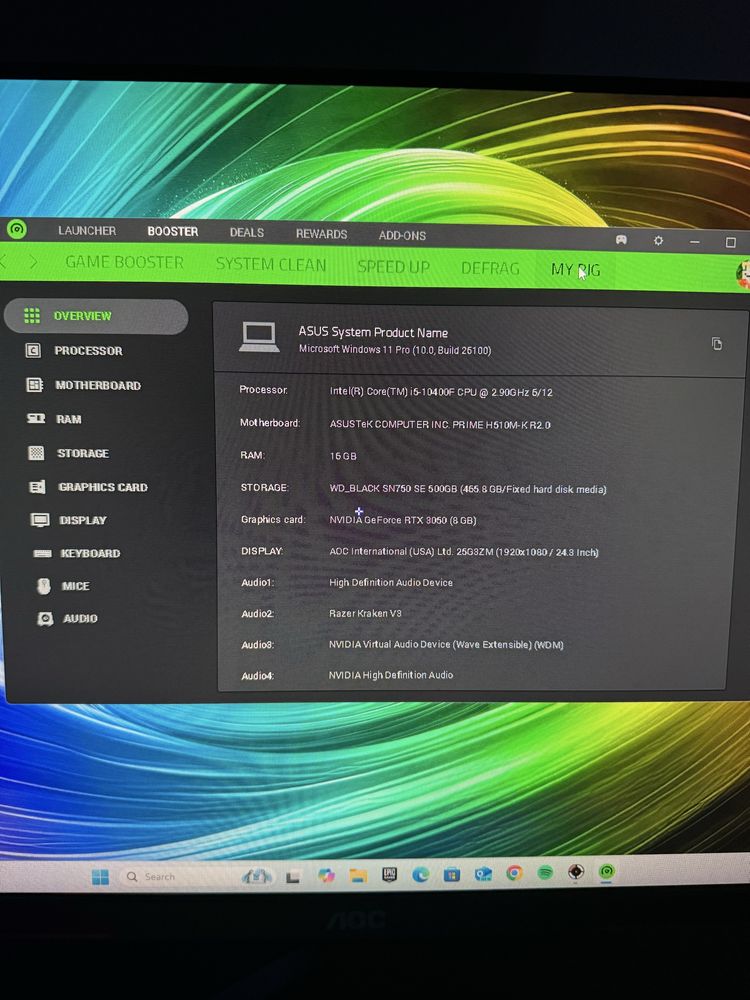Open the Add-Ons tab
This screenshot has width=750, height=1000.
pyautogui.click(x=402, y=235)
